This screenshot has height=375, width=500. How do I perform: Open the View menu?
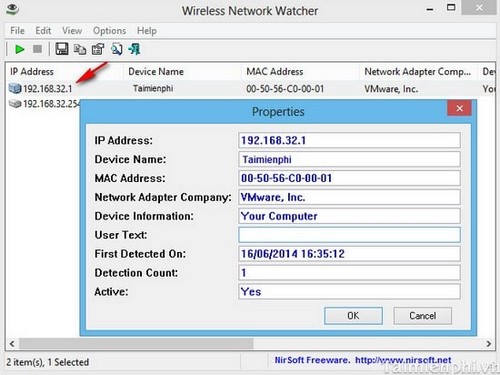(x=72, y=31)
